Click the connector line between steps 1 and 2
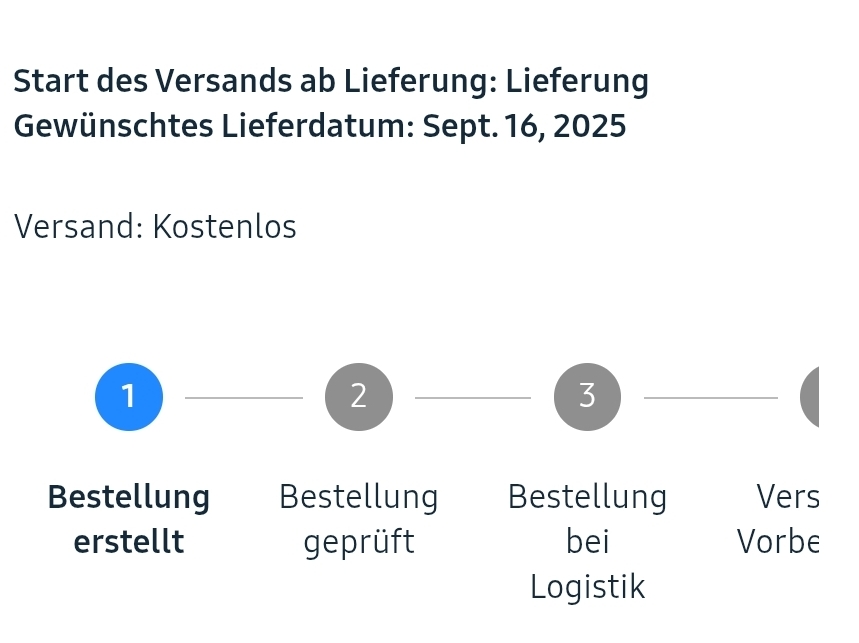Screen dimensions: 859x643 coord(243,398)
